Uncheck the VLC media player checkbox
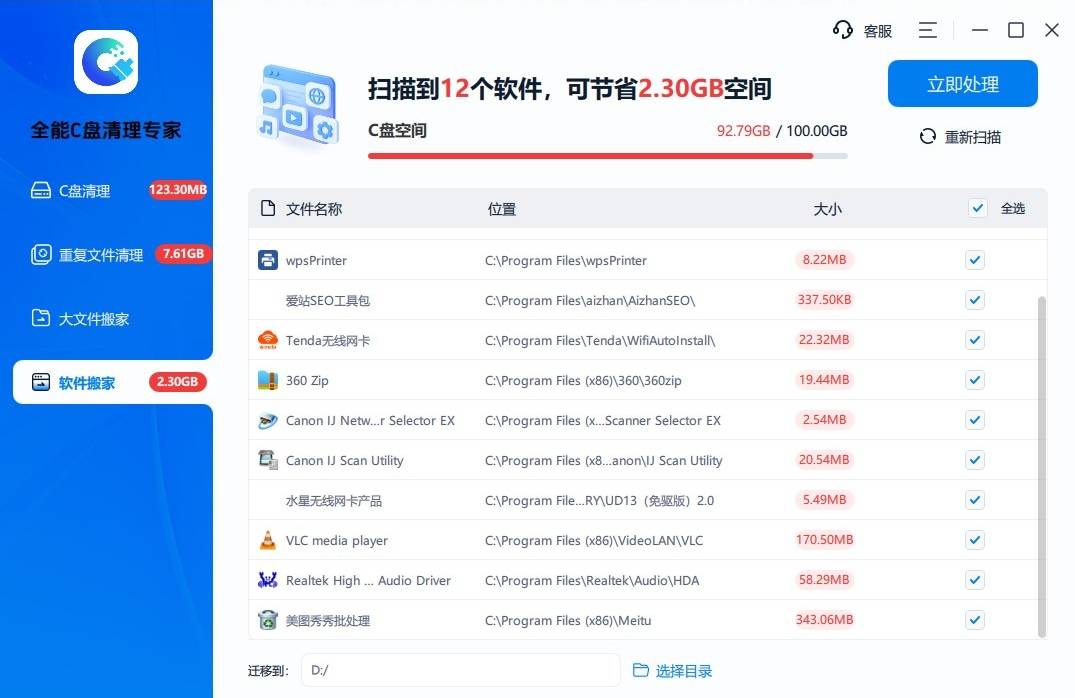1075x698 pixels. (x=975, y=540)
